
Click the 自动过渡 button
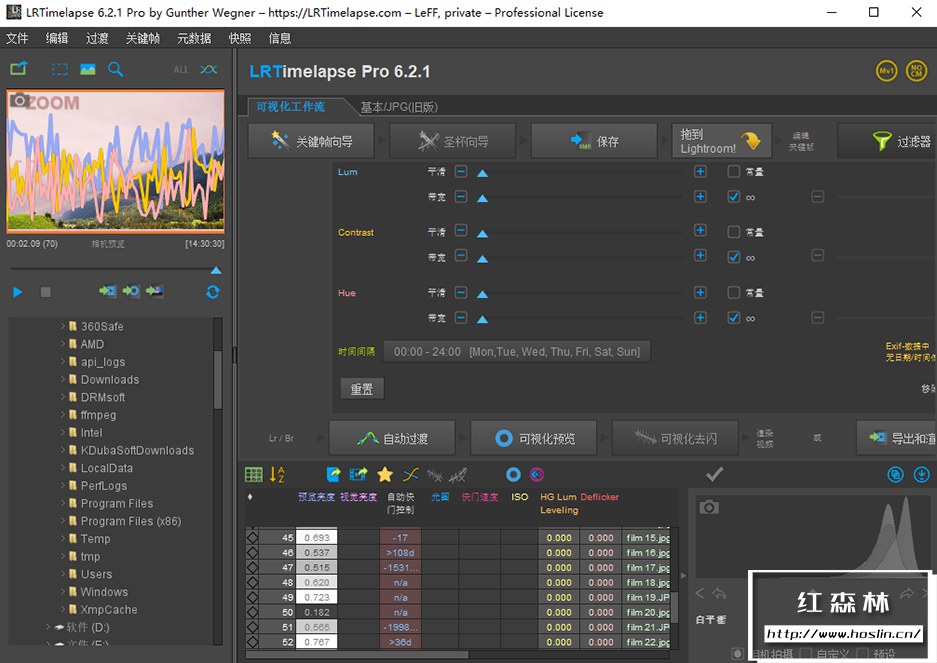pos(392,438)
